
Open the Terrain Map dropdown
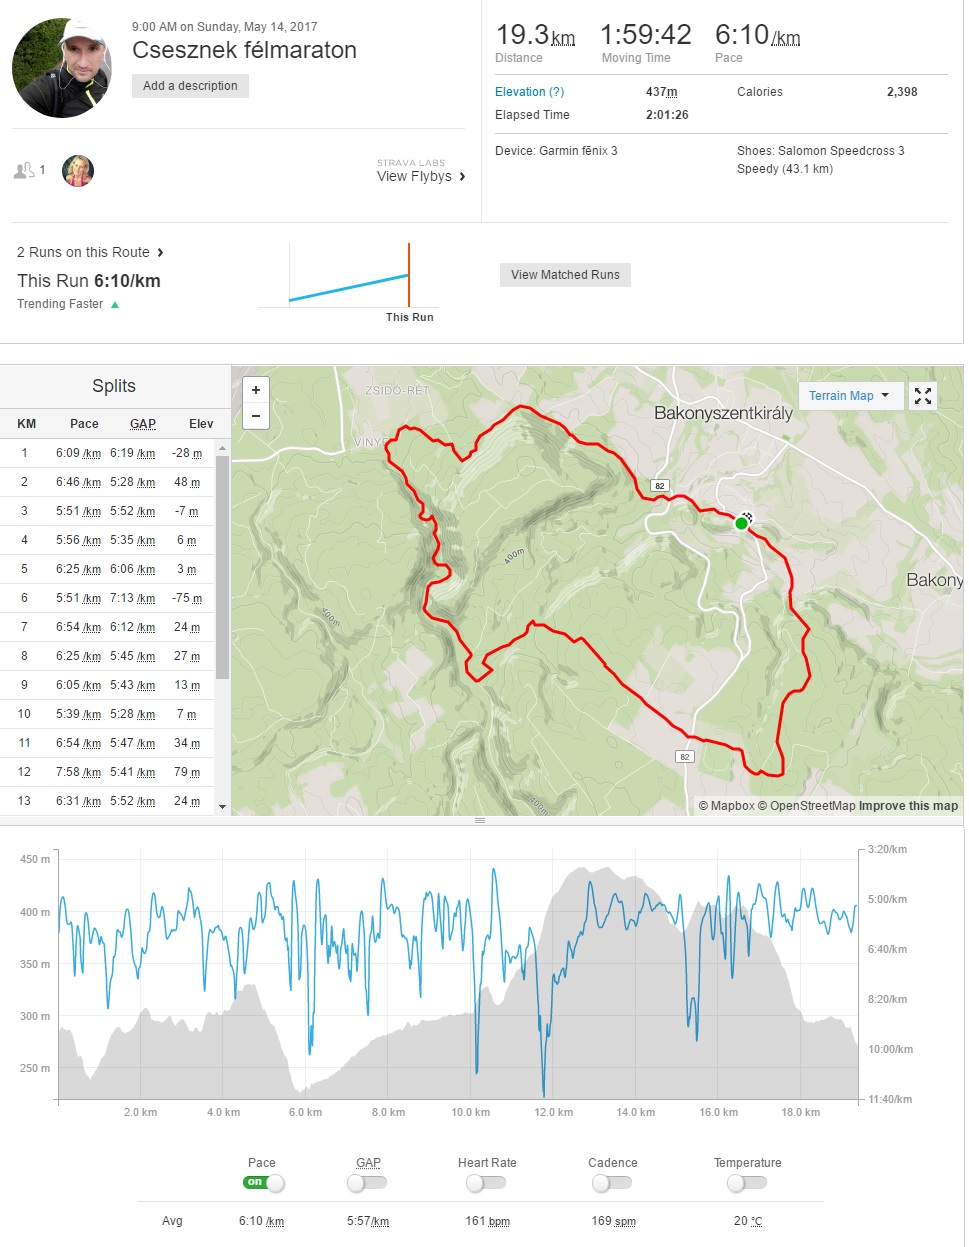(849, 396)
